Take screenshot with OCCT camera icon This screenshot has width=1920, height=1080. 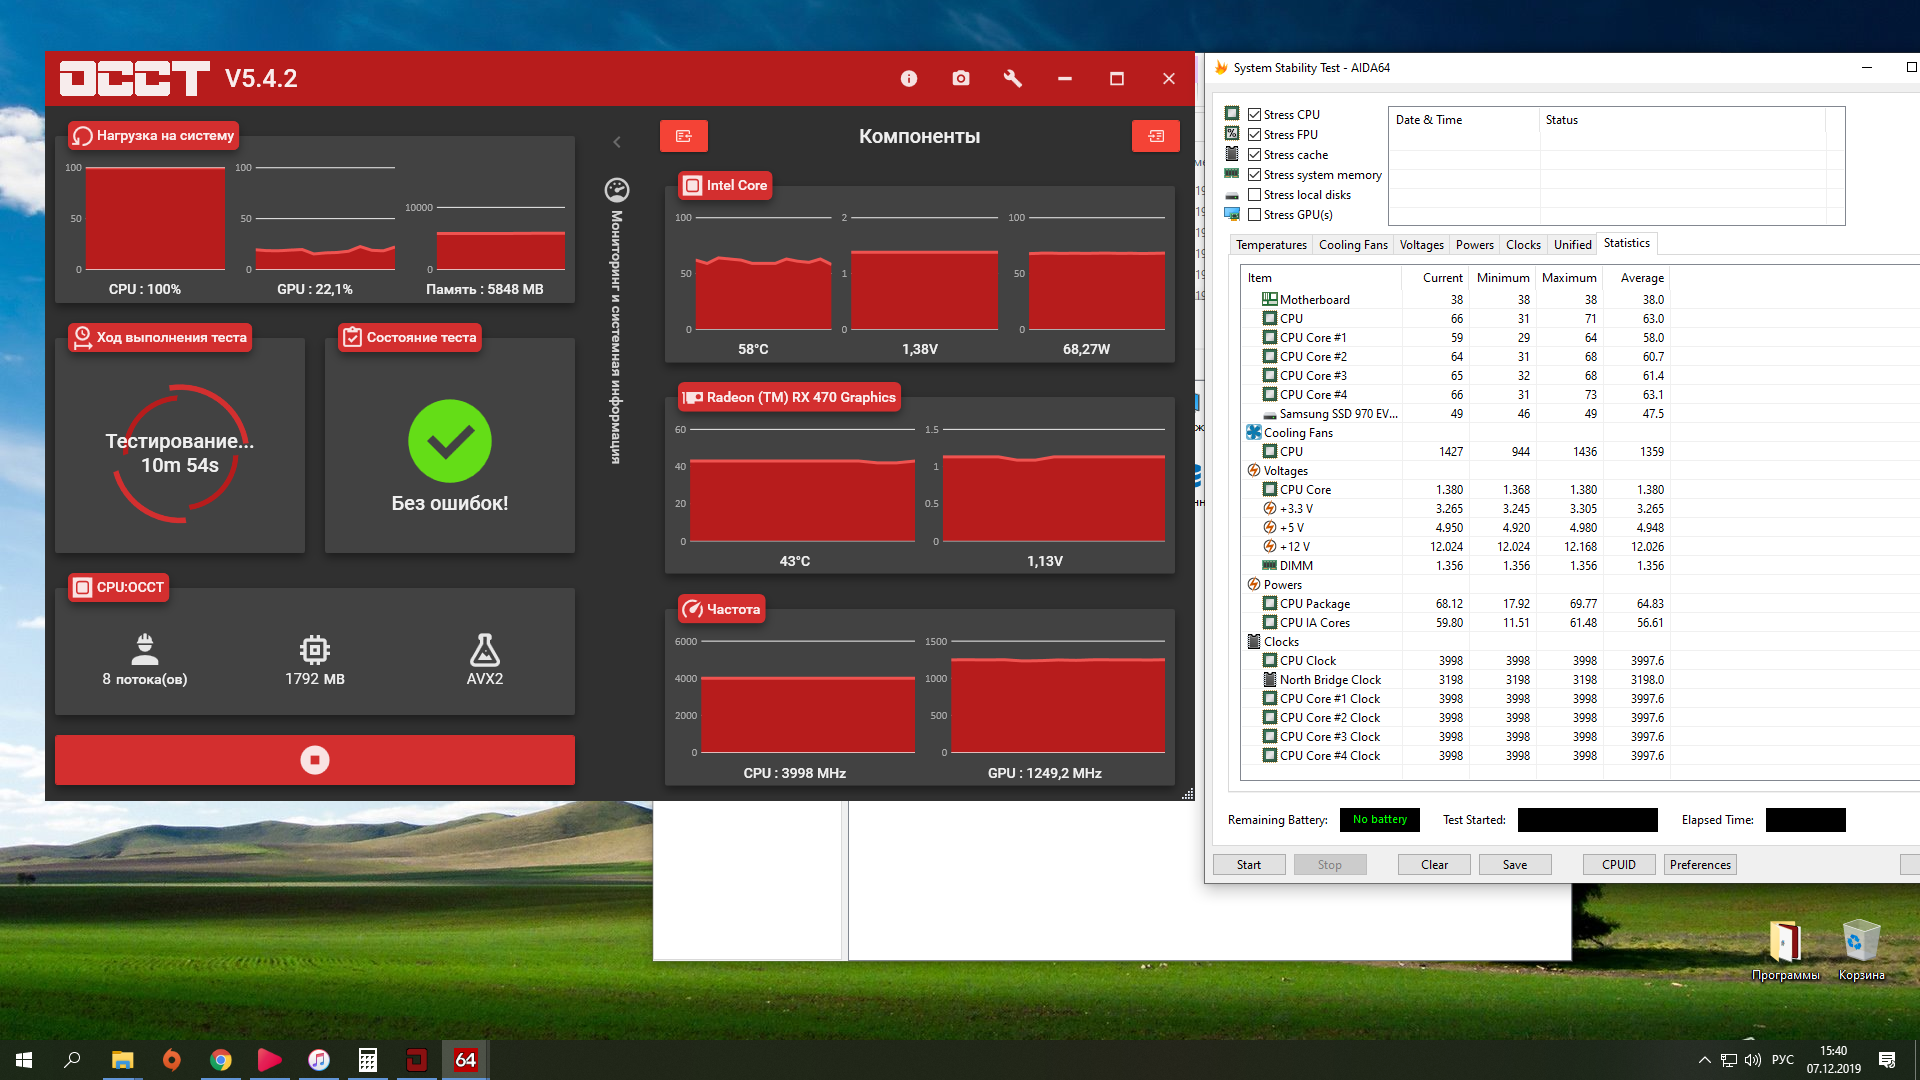tap(960, 79)
